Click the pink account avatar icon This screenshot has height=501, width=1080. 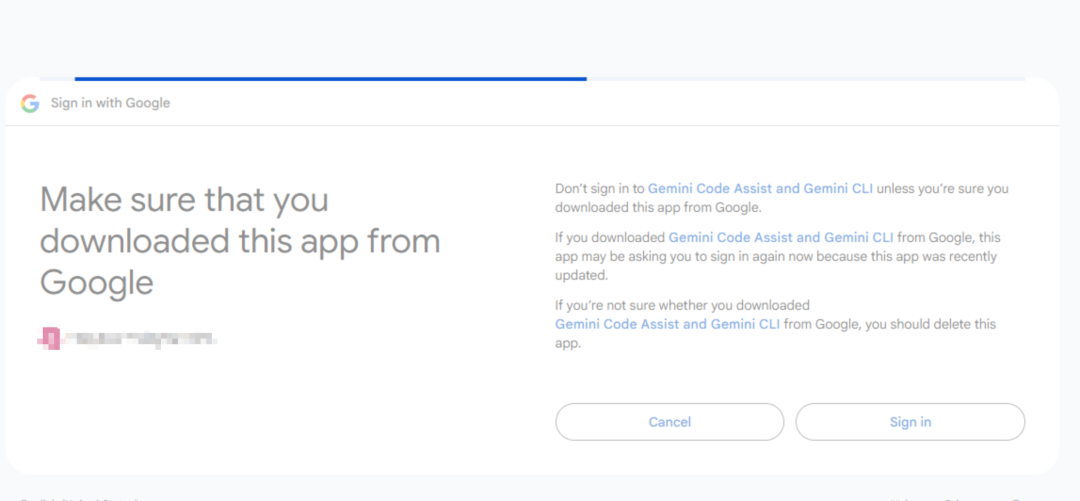coord(50,338)
